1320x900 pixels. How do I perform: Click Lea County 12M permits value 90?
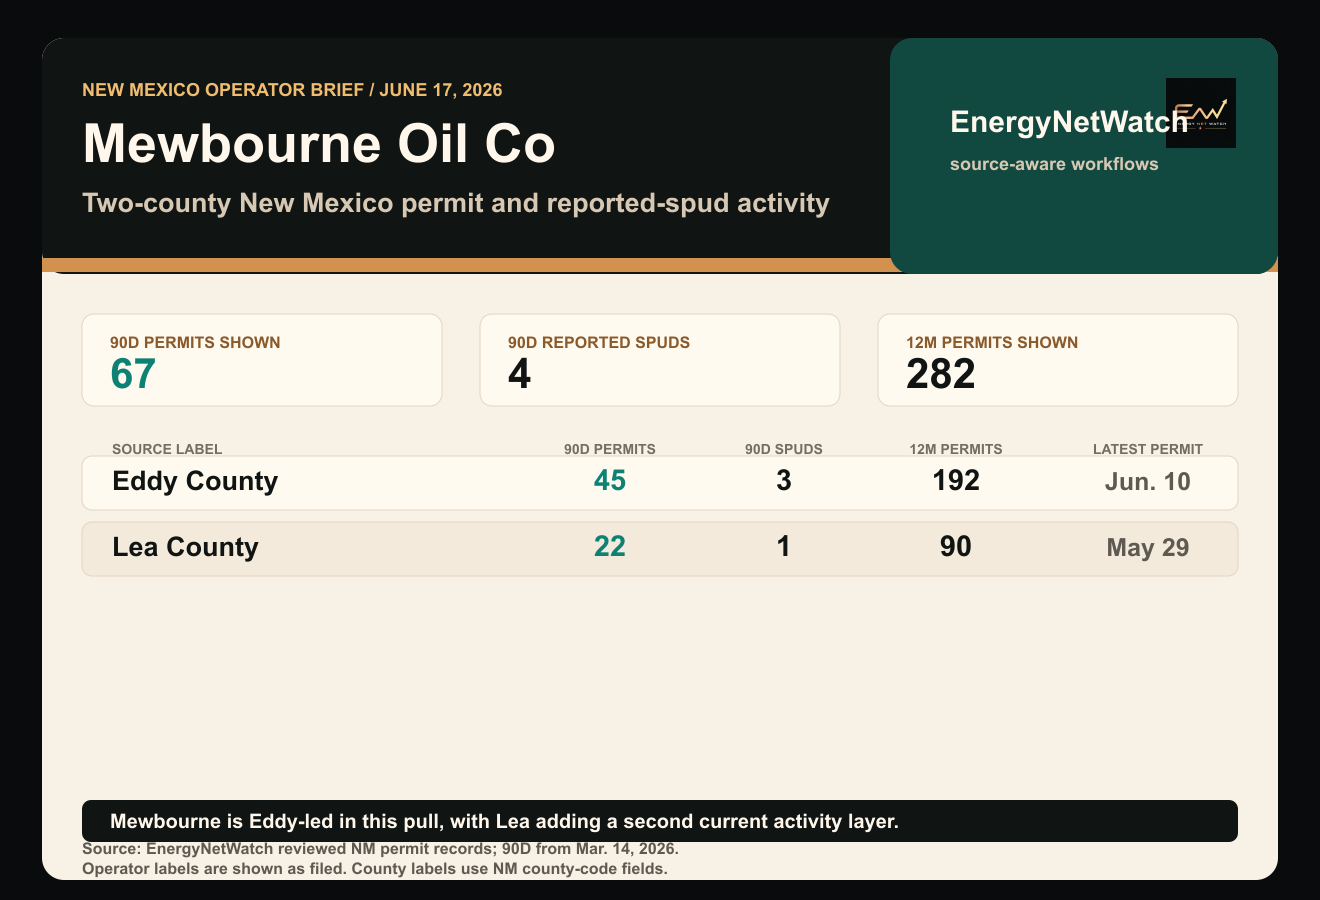tap(956, 546)
